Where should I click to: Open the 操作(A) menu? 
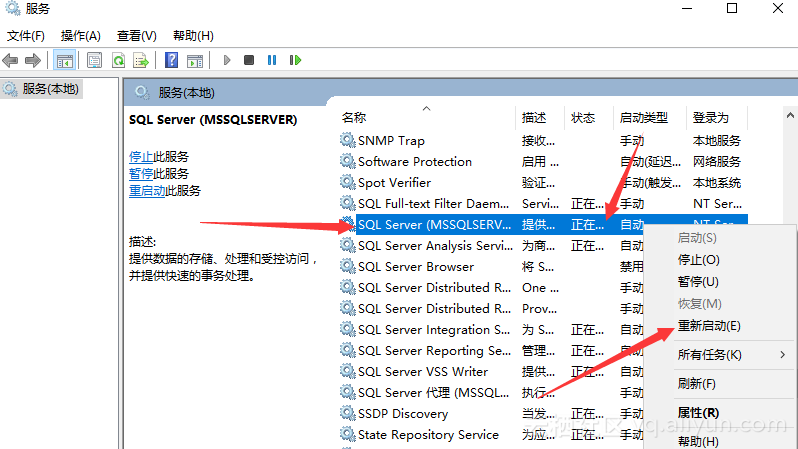tap(80, 36)
